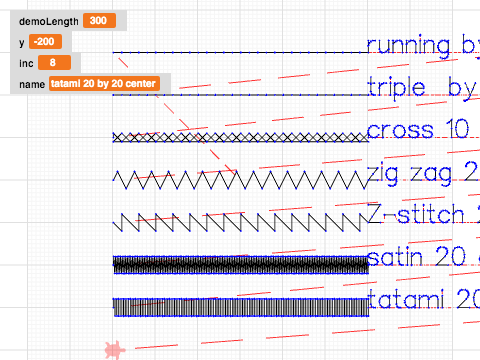Image resolution: width=480 pixels, height=360 pixels.
Task: Click the tatami stitch bar
Action: pyautogui.click(x=241, y=307)
